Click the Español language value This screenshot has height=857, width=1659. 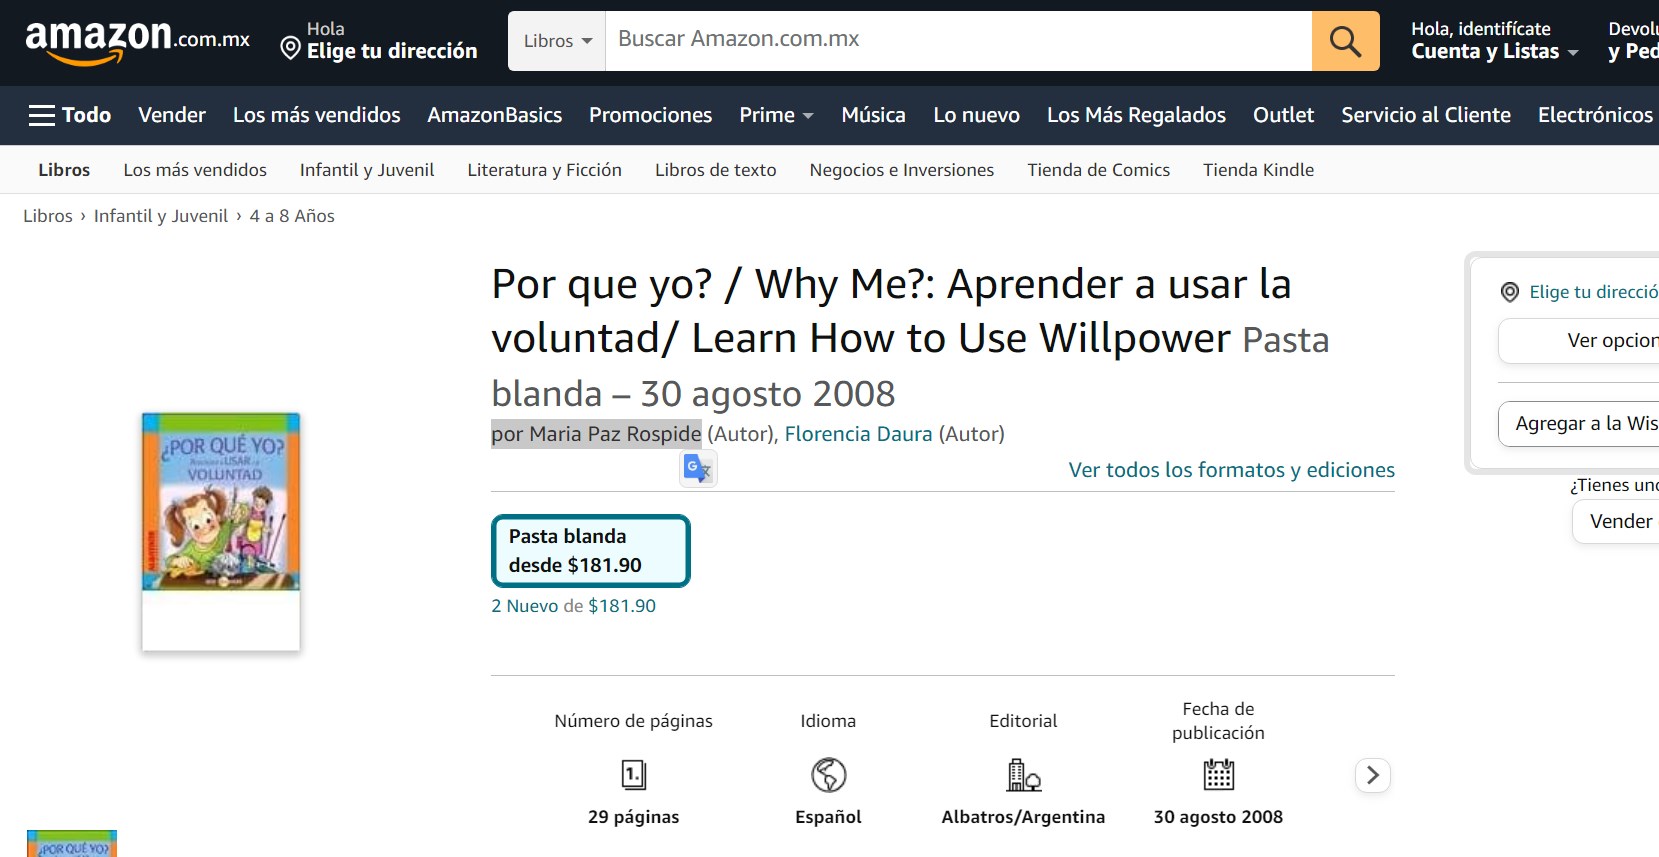pyautogui.click(x=828, y=817)
